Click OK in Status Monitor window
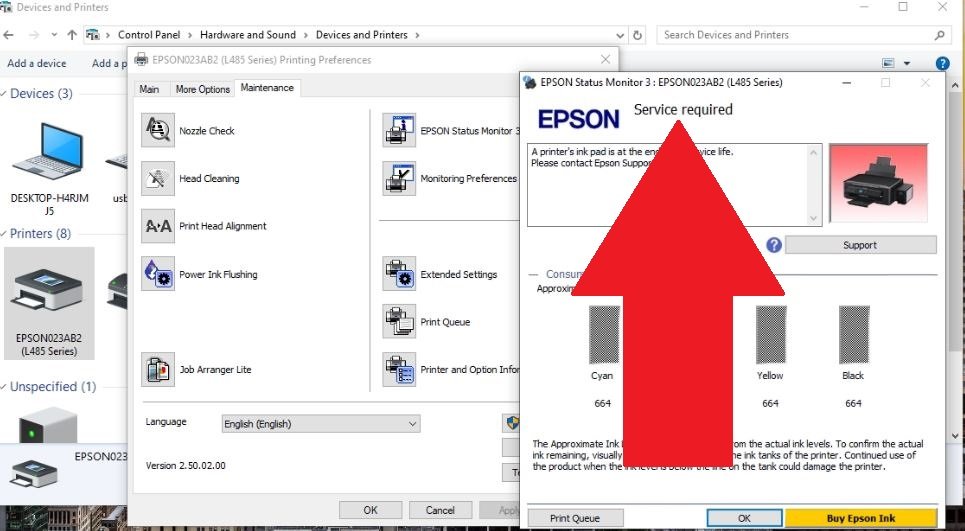965x531 pixels. coord(744,518)
